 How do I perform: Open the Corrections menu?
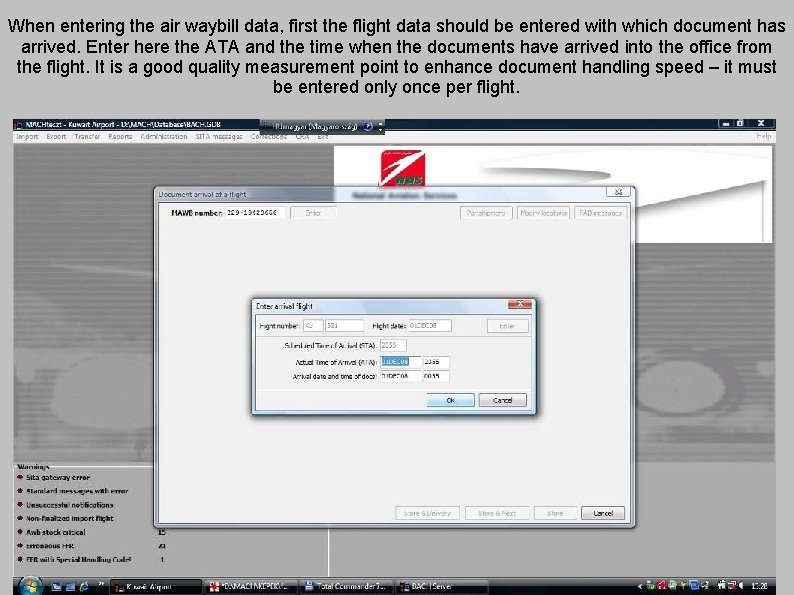coord(268,137)
